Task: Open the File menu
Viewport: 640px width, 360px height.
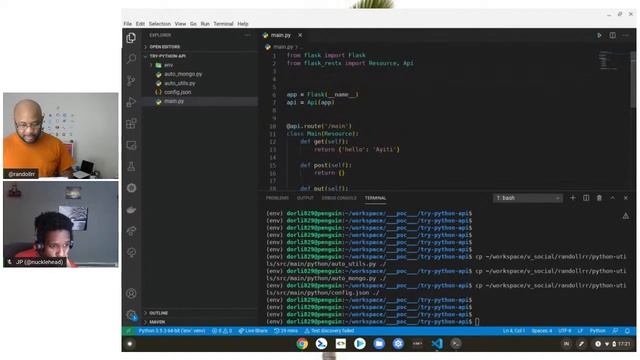Action: tap(128, 24)
